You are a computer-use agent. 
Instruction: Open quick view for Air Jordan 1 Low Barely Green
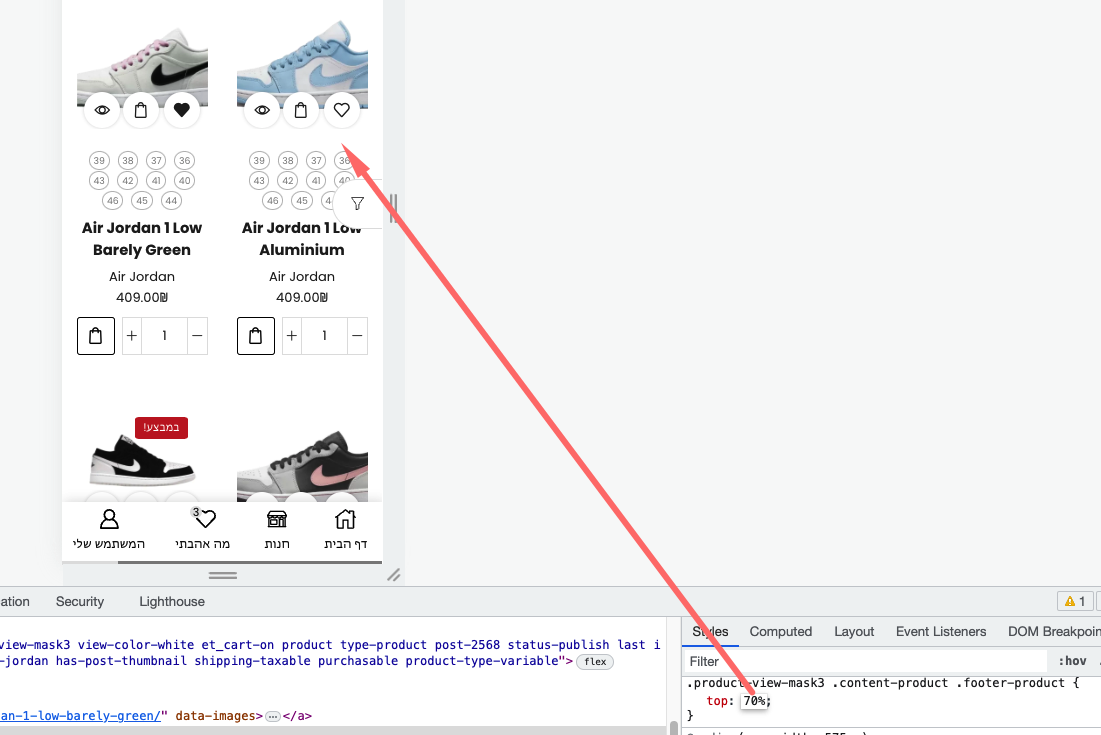[103, 110]
